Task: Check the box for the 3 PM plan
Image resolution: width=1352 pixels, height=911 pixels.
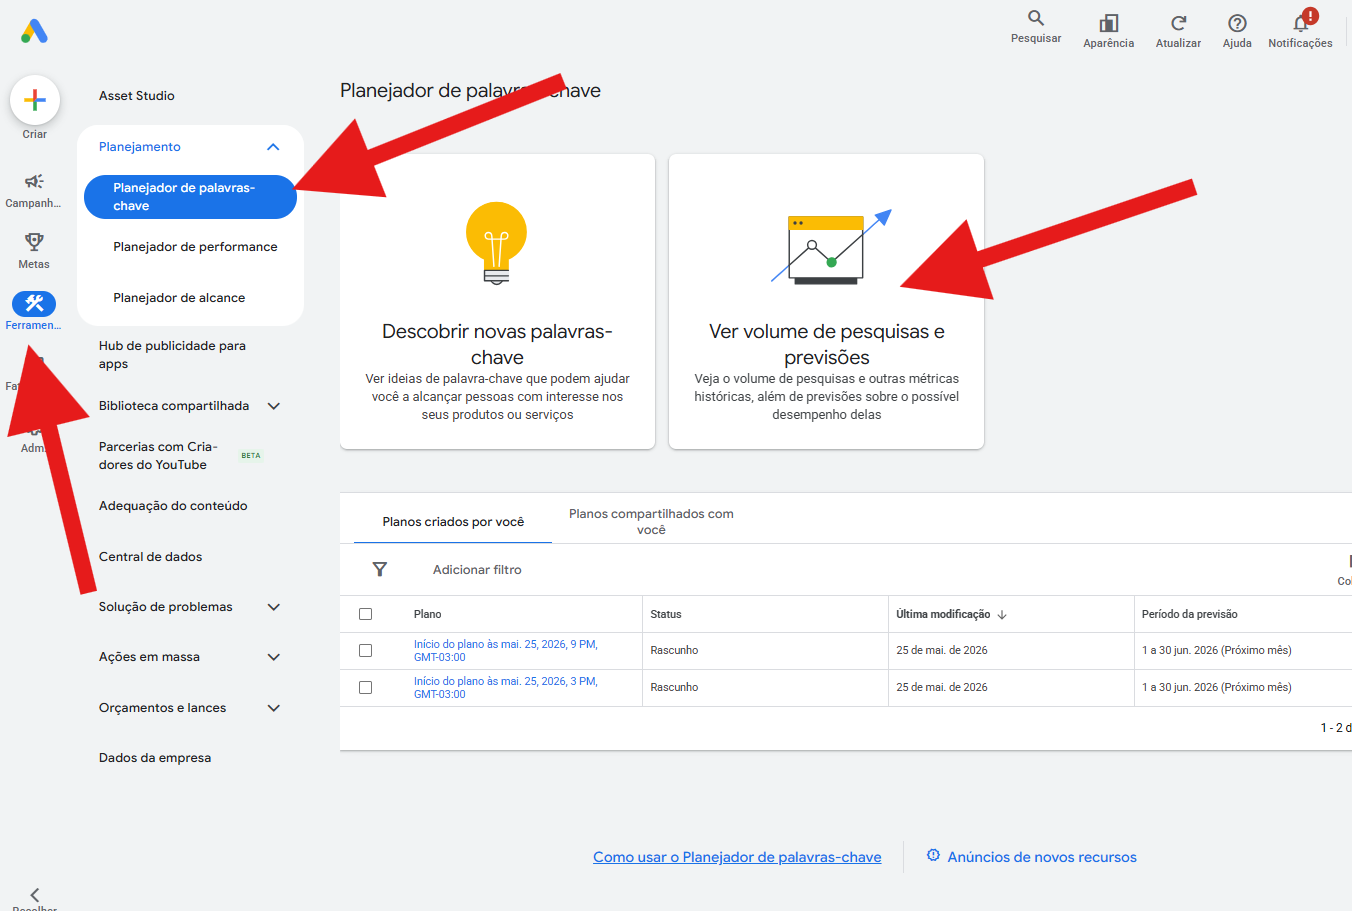Action: tap(365, 687)
